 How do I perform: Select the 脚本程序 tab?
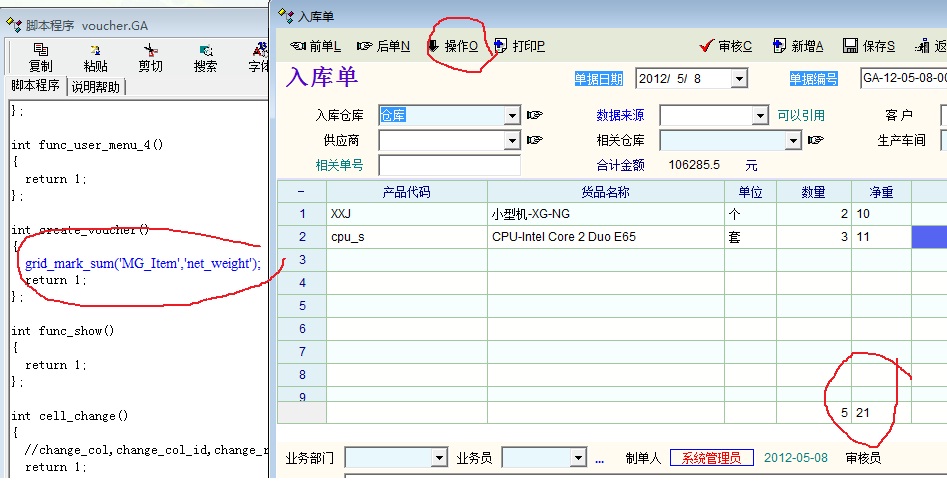point(35,86)
